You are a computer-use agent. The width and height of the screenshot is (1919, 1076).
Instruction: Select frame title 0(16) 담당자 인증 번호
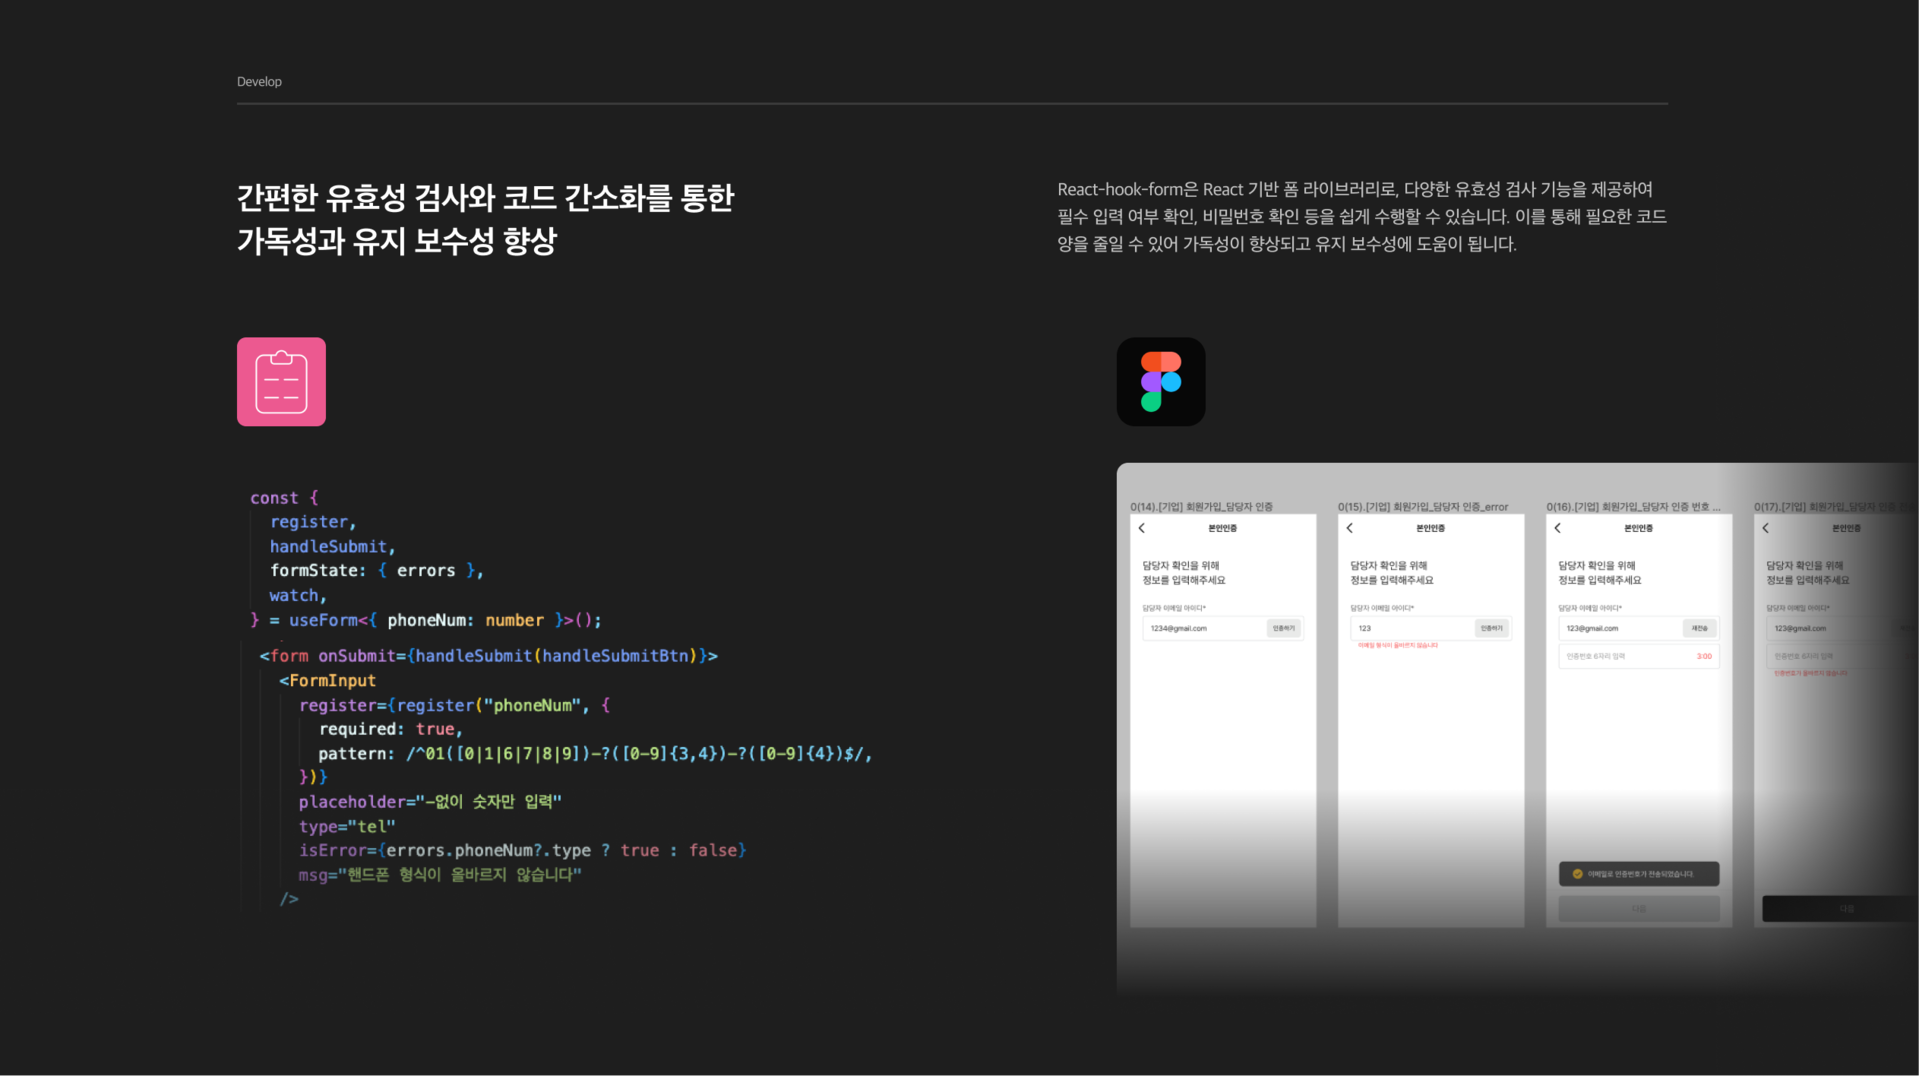[1634, 507]
